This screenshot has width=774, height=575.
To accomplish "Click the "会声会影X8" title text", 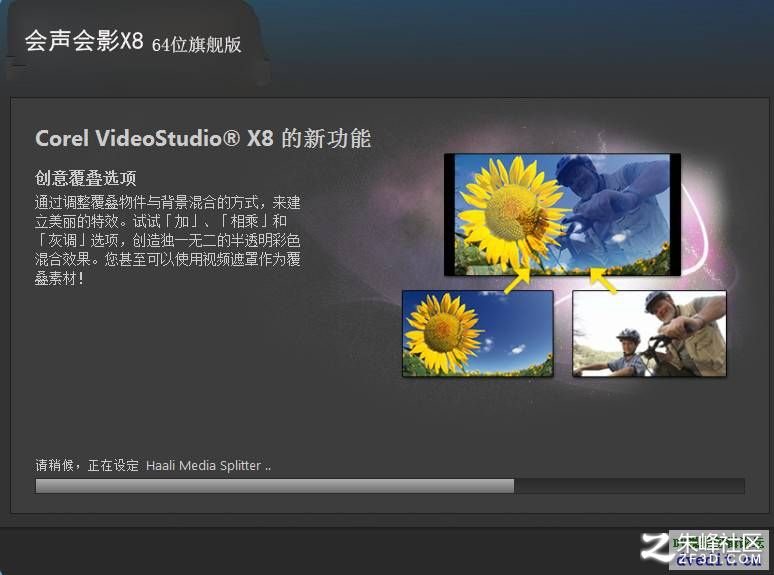I will pyautogui.click(x=84, y=41).
